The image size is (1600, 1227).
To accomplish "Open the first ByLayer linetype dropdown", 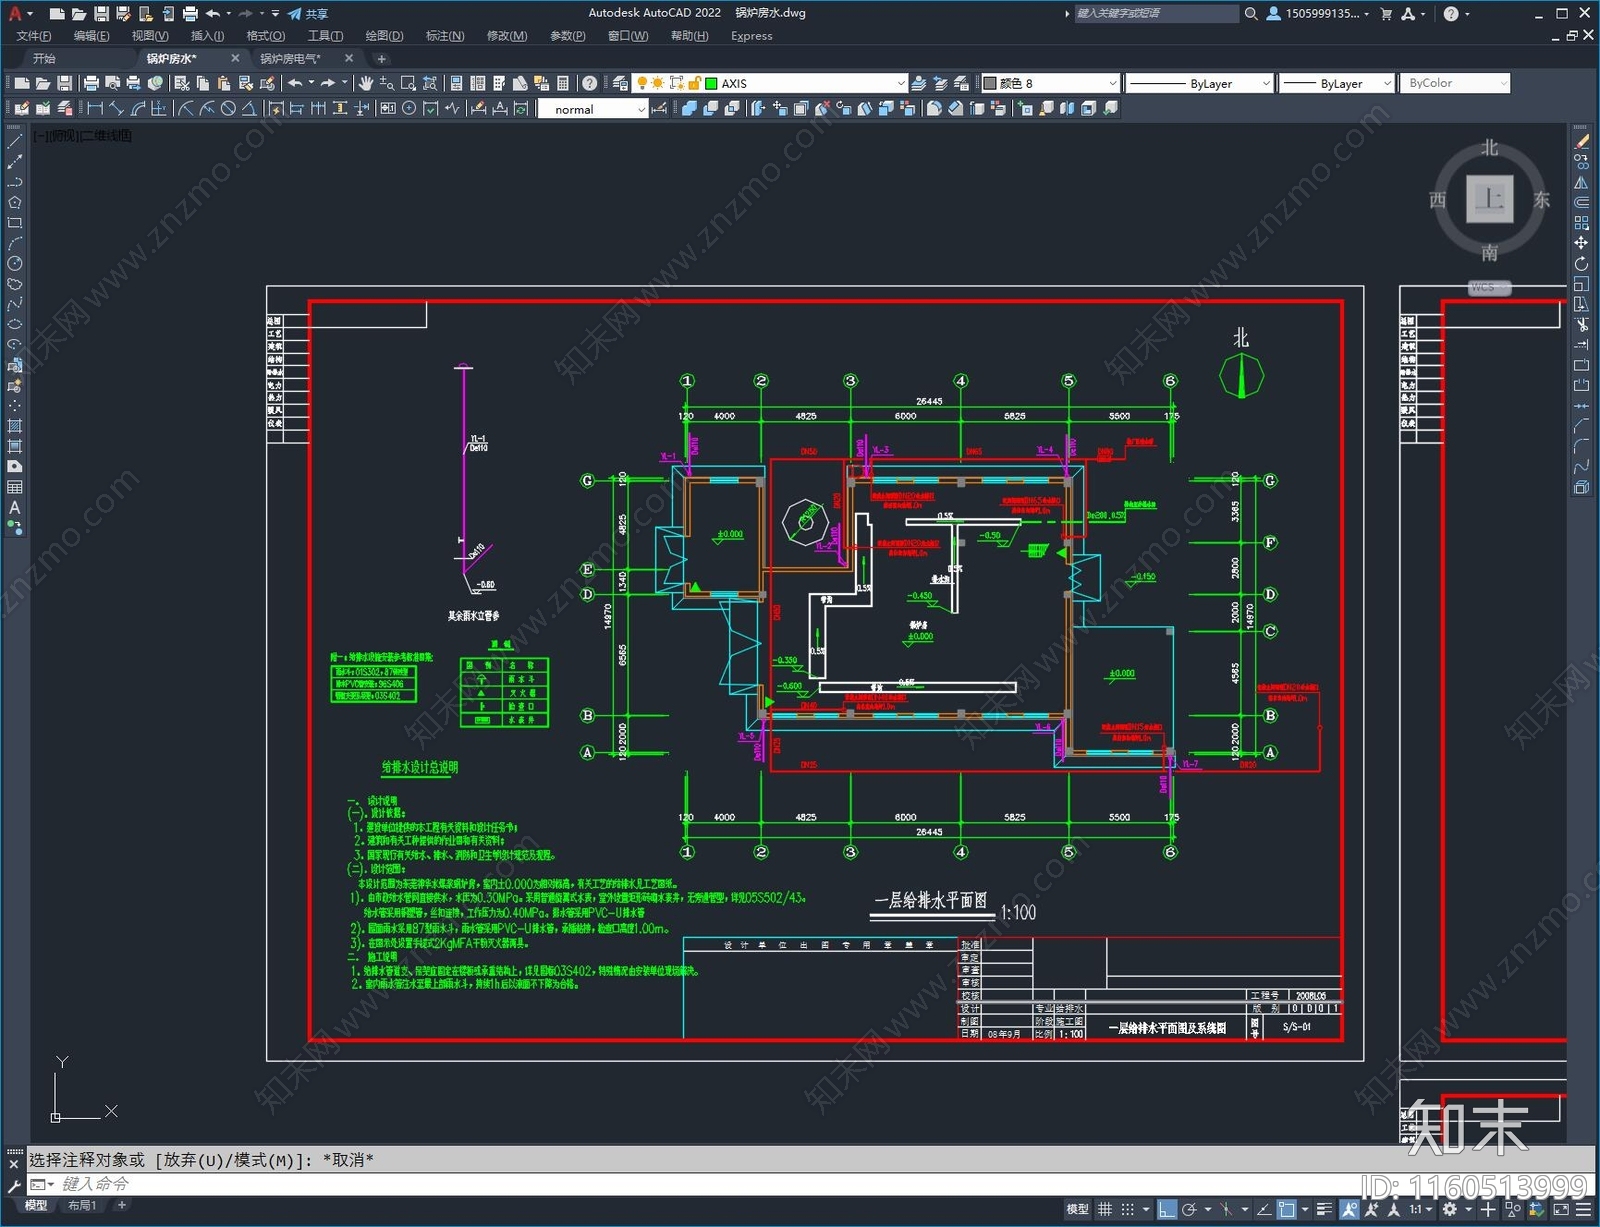I will (x=1266, y=84).
